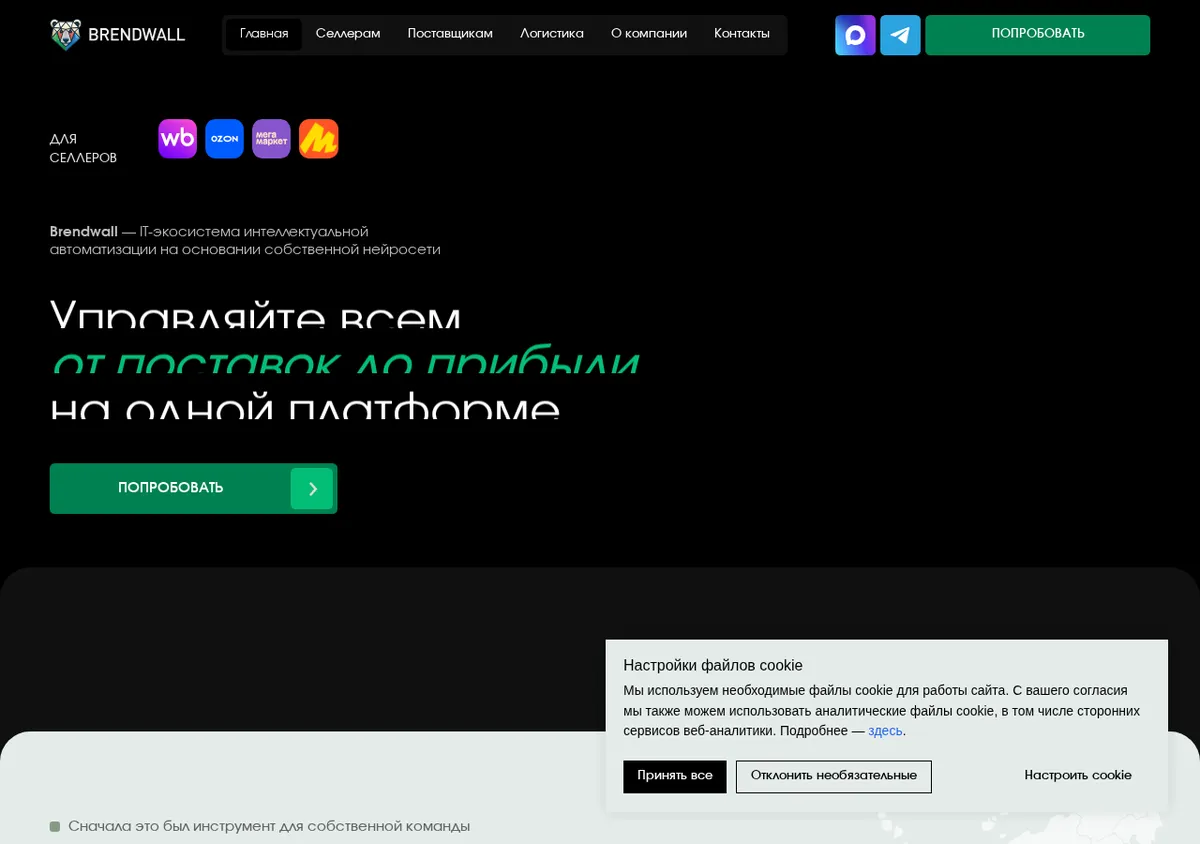Accept all cookies with Принять все
Image resolution: width=1200 pixels, height=844 pixels.
click(x=675, y=776)
